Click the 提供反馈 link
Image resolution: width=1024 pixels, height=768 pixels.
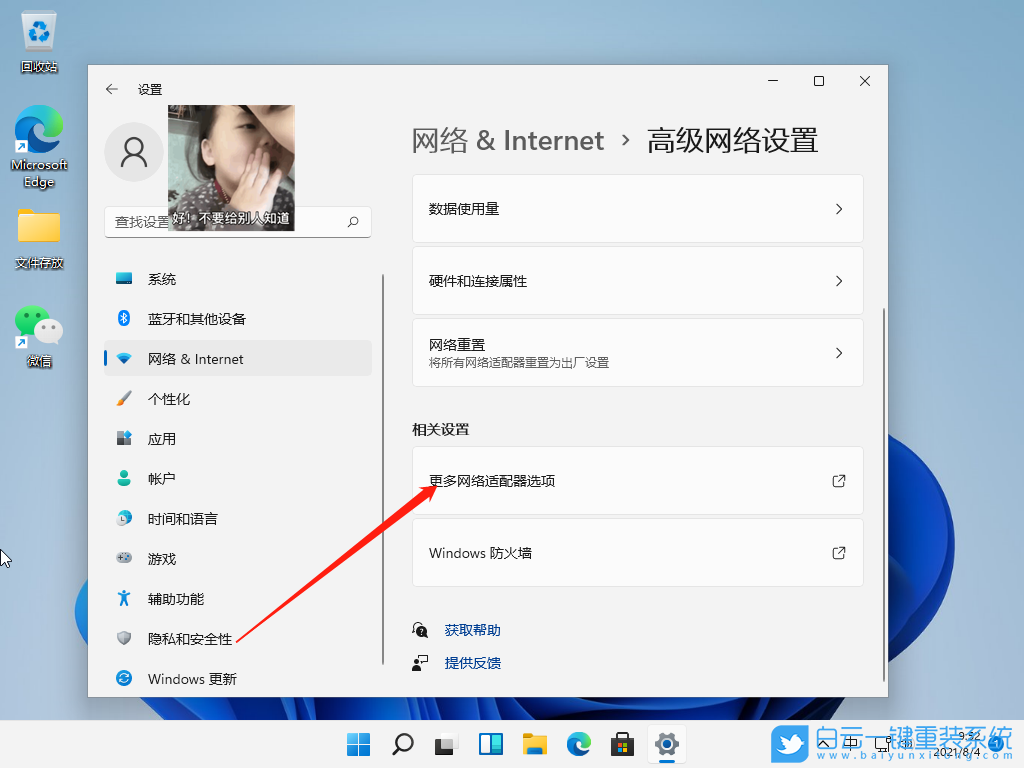click(x=472, y=662)
